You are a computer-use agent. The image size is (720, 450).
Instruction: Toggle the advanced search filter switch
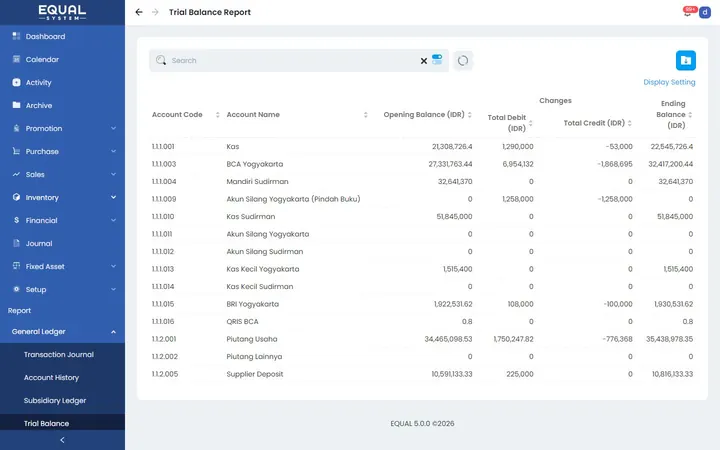(x=437, y=60)
